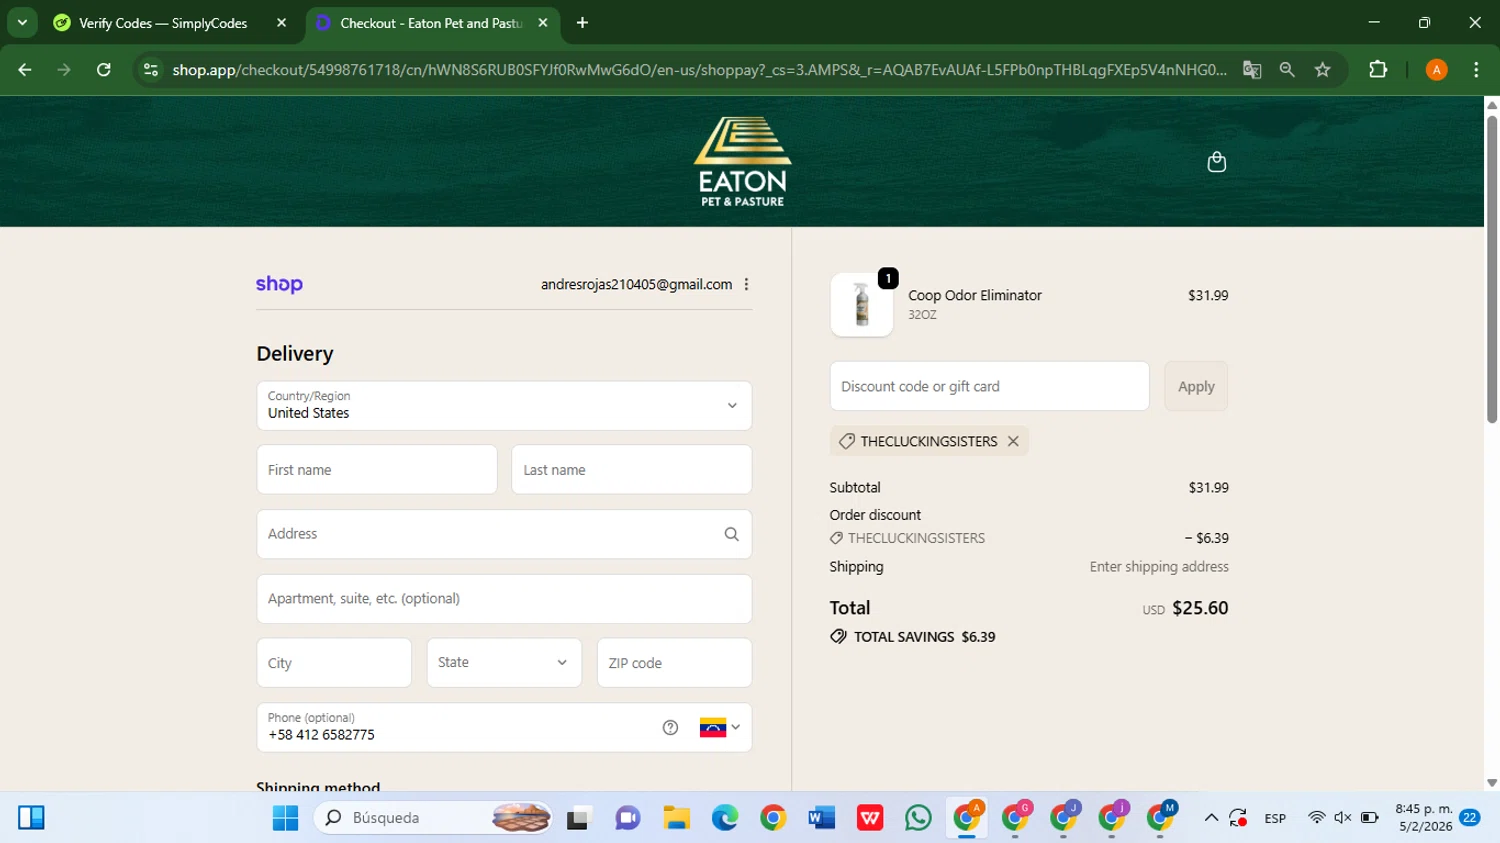
Task: Open Microsoft Word from the taskbar
Action: (x=822, y=818)
